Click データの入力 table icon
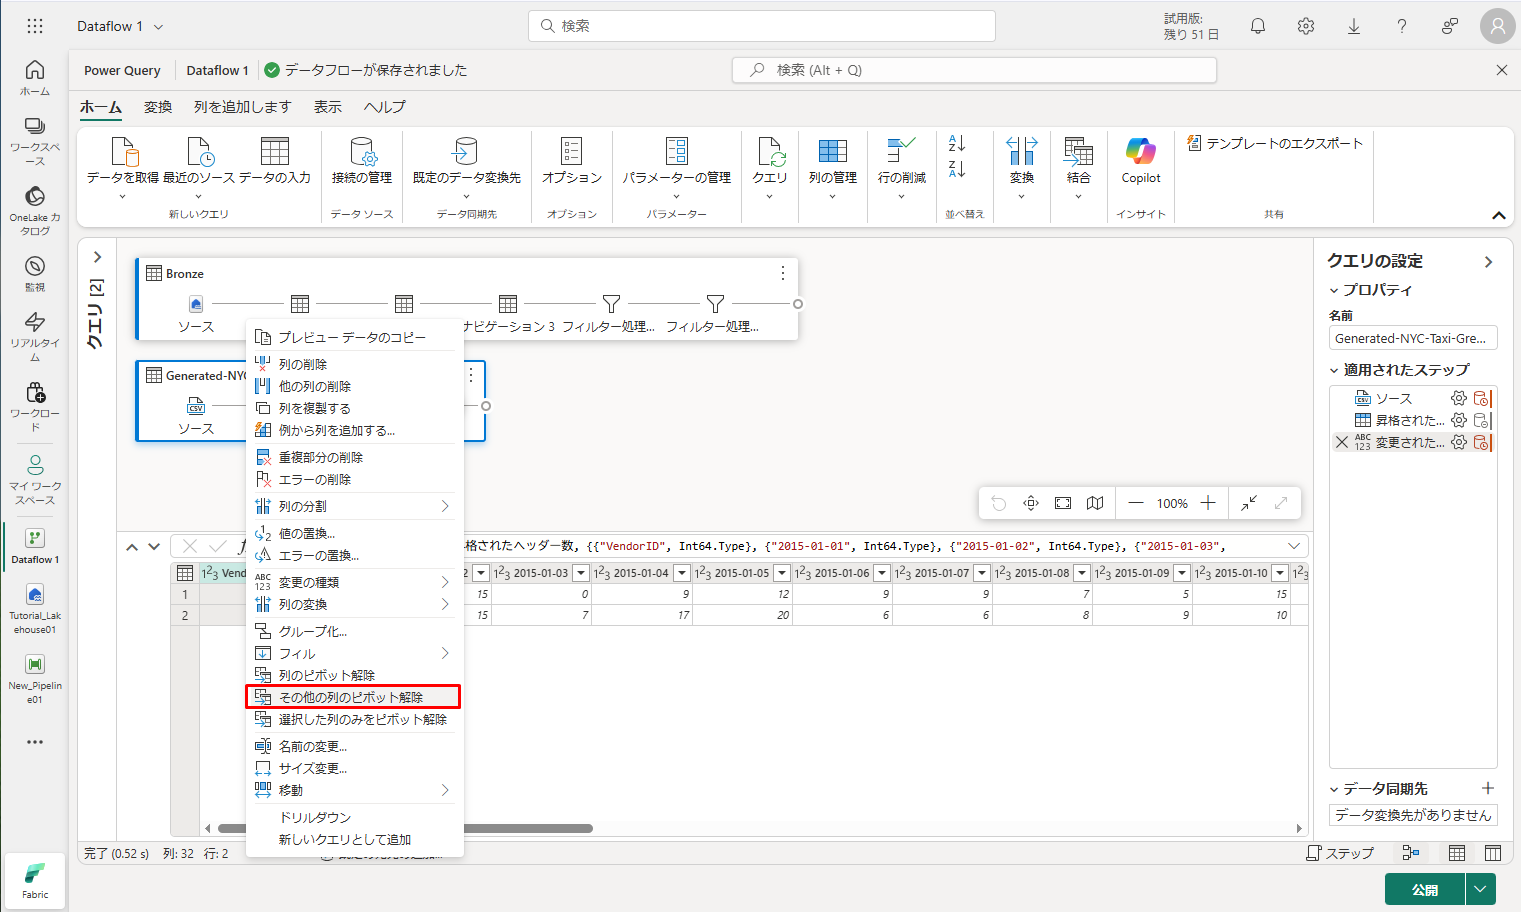 click(275, 160)
